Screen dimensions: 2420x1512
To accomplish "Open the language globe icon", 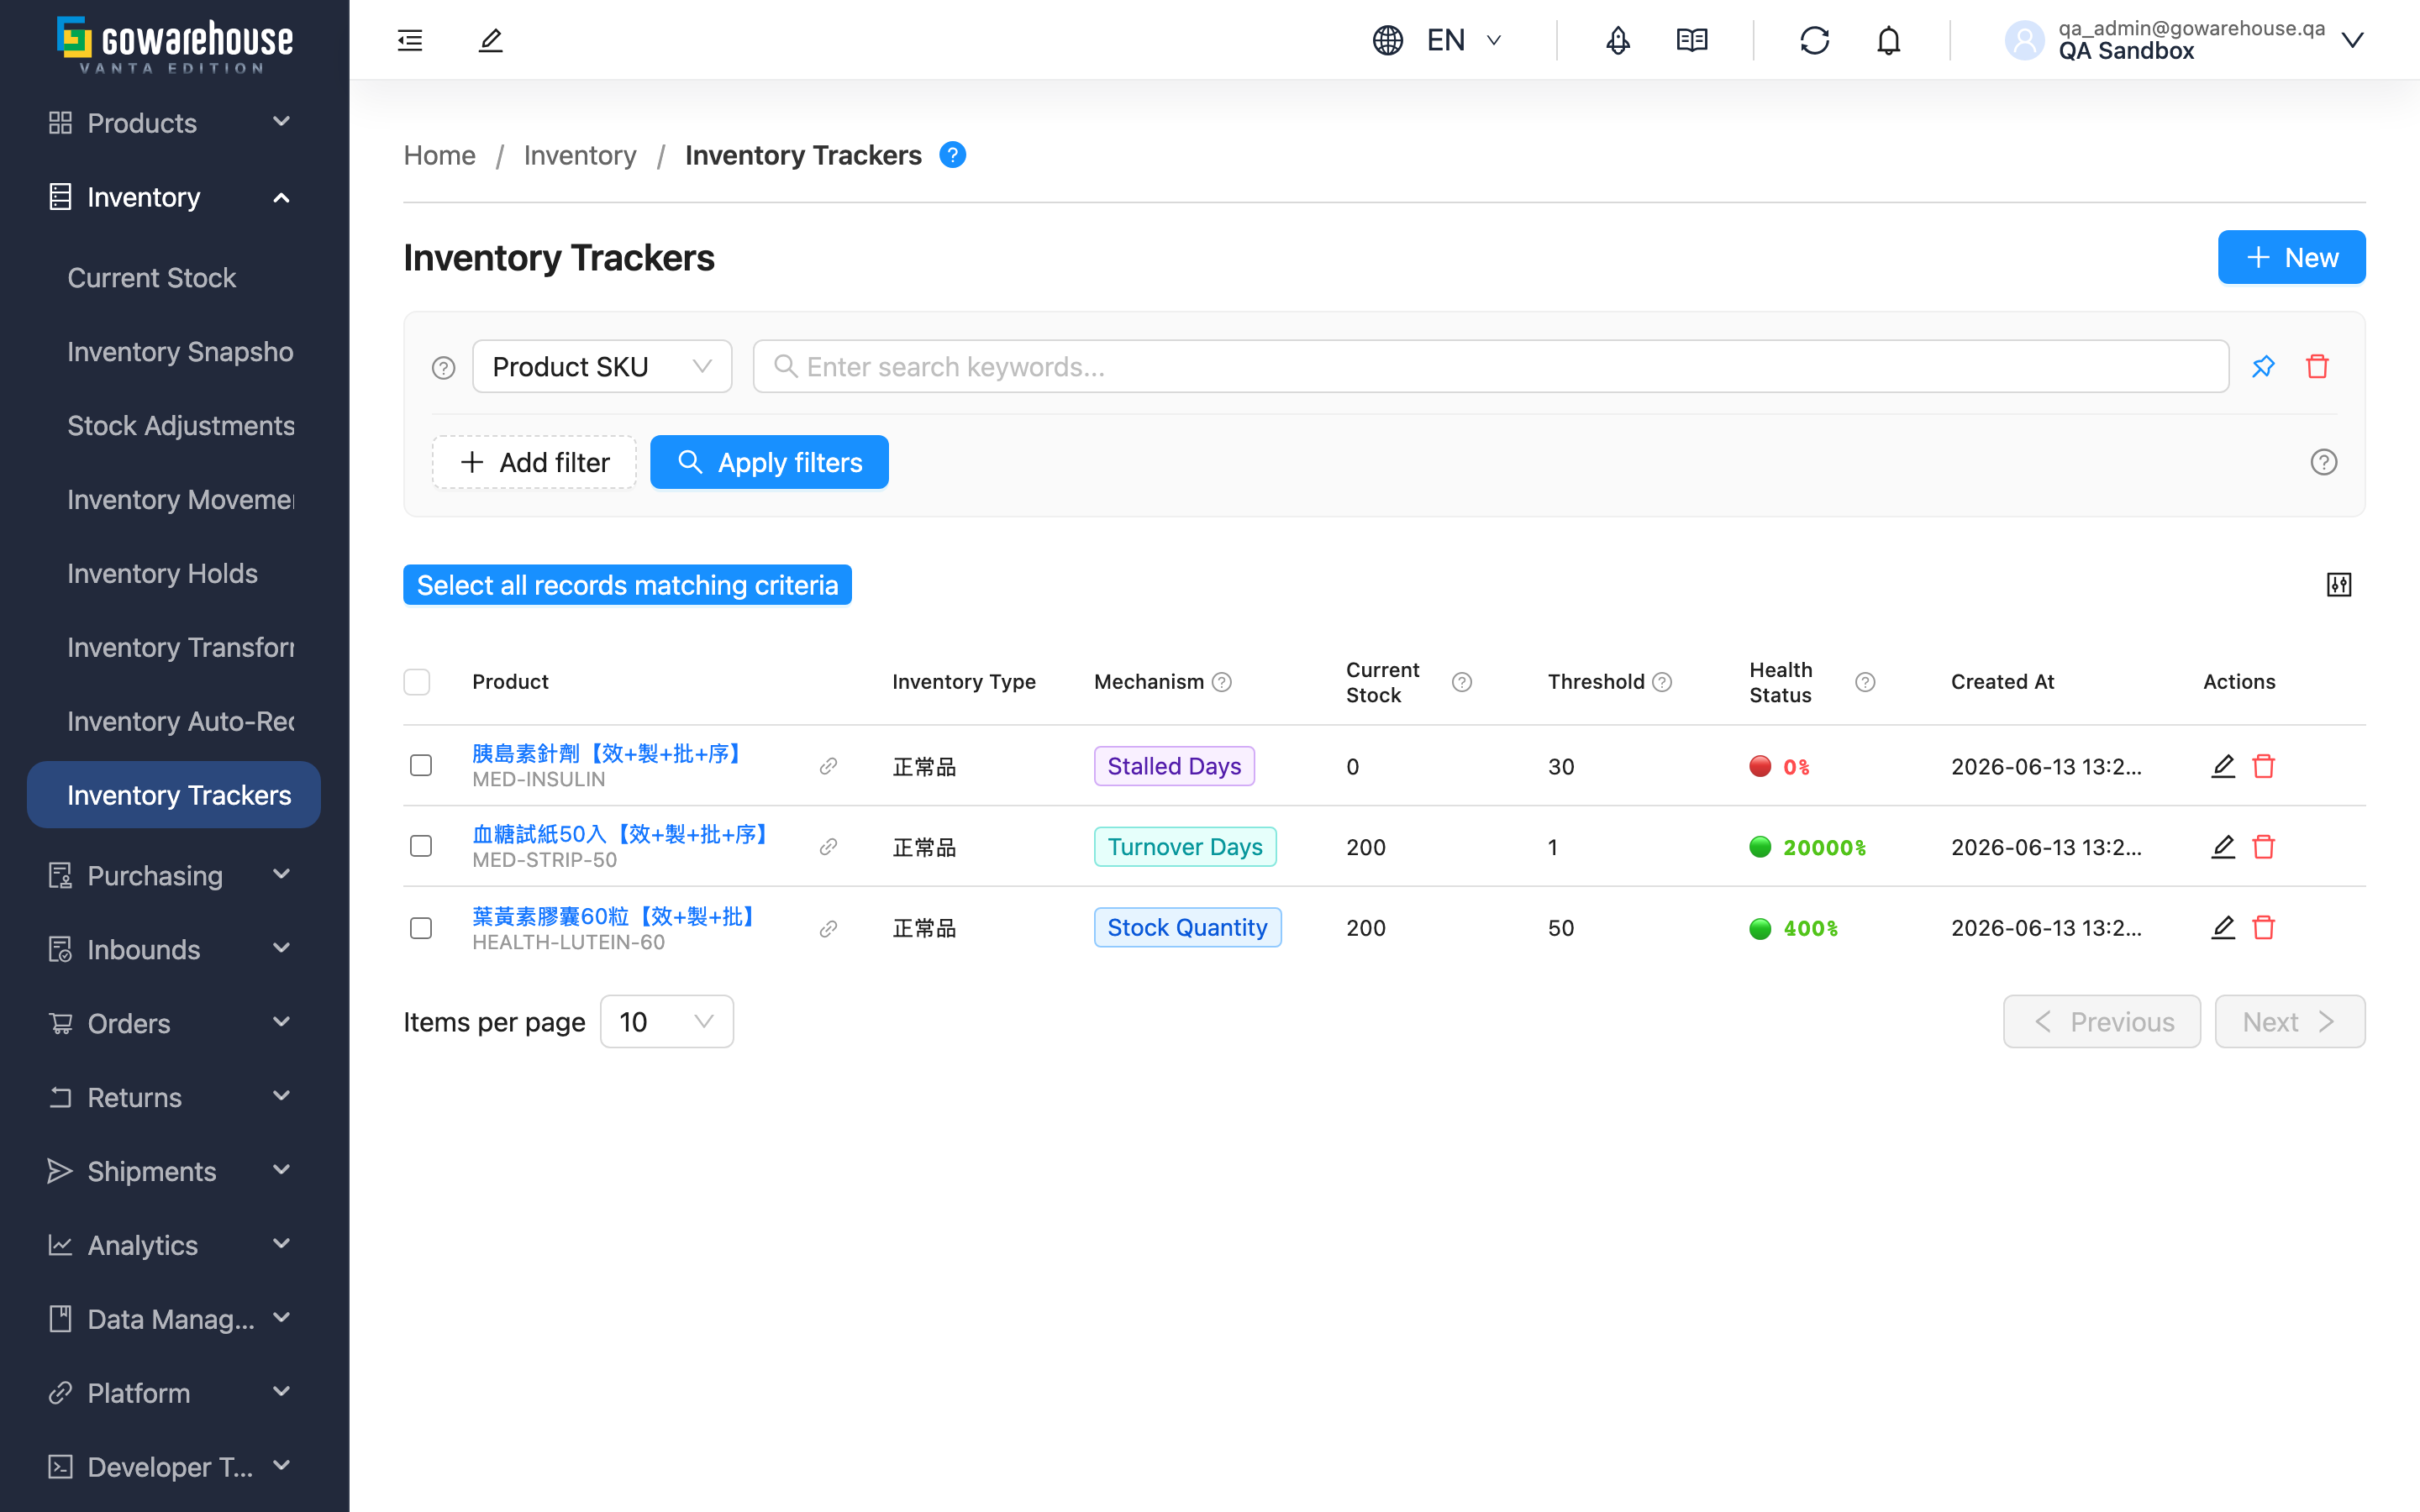I will [1388, 40].
